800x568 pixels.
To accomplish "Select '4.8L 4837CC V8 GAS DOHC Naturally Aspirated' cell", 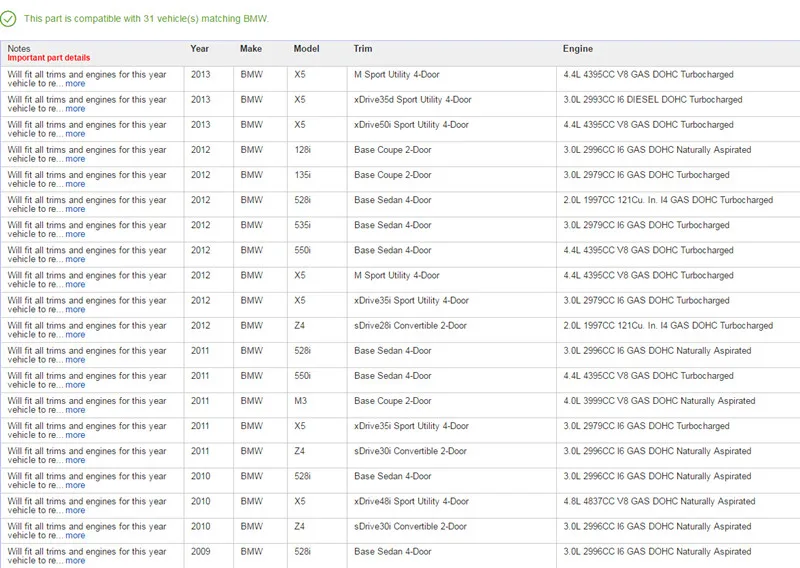I will (x=659, y=501).
